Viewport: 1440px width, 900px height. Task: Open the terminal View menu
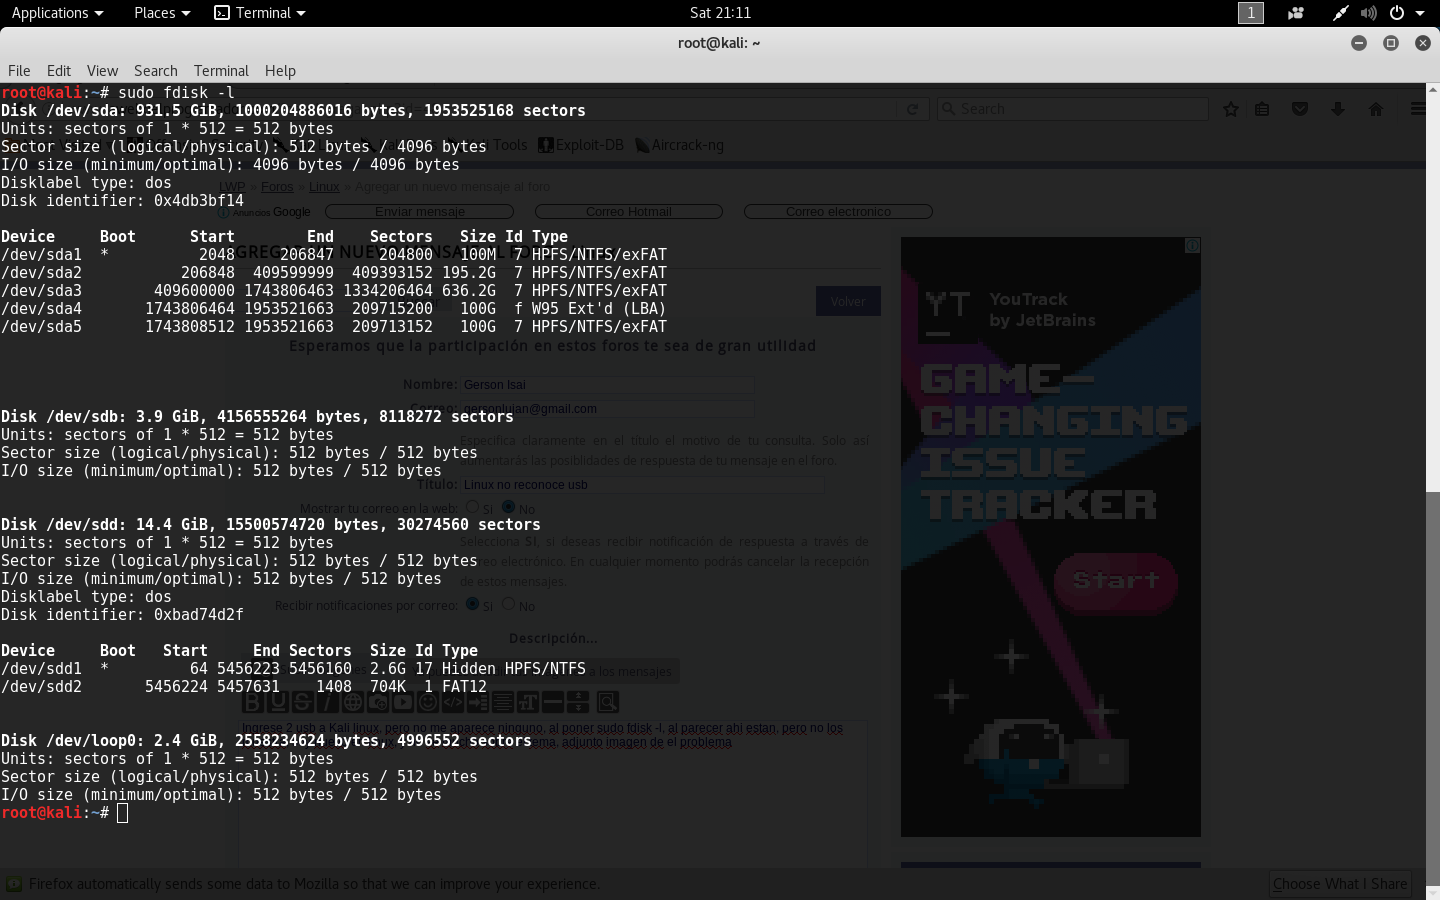coord(102,71)
